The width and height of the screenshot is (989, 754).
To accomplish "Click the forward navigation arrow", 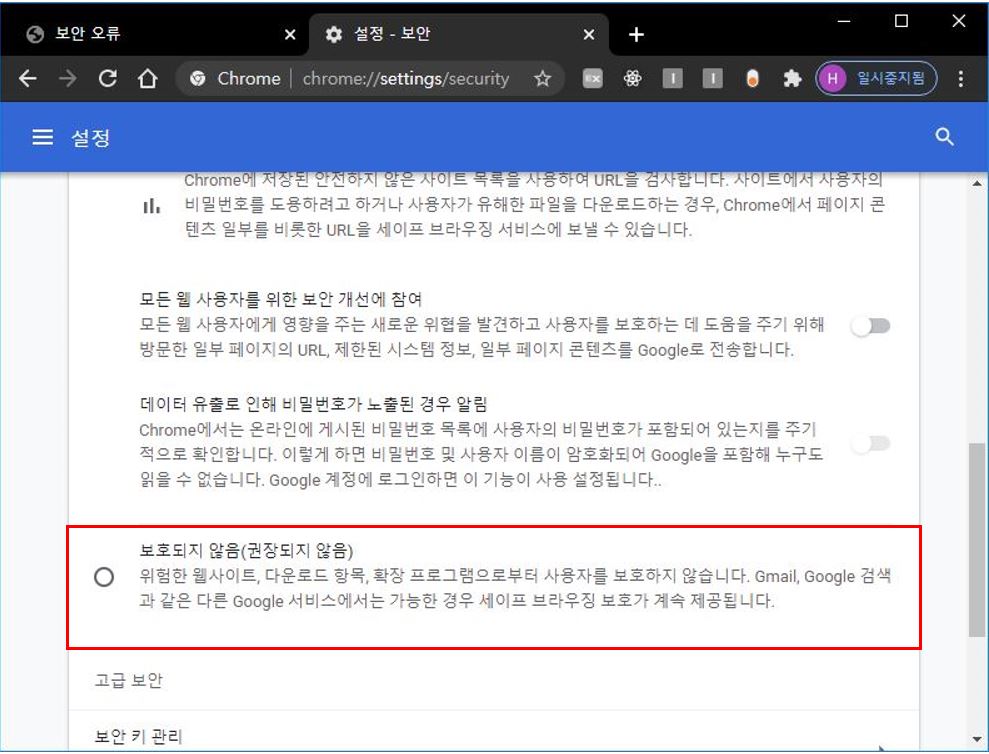I will (x=67, y=78).
